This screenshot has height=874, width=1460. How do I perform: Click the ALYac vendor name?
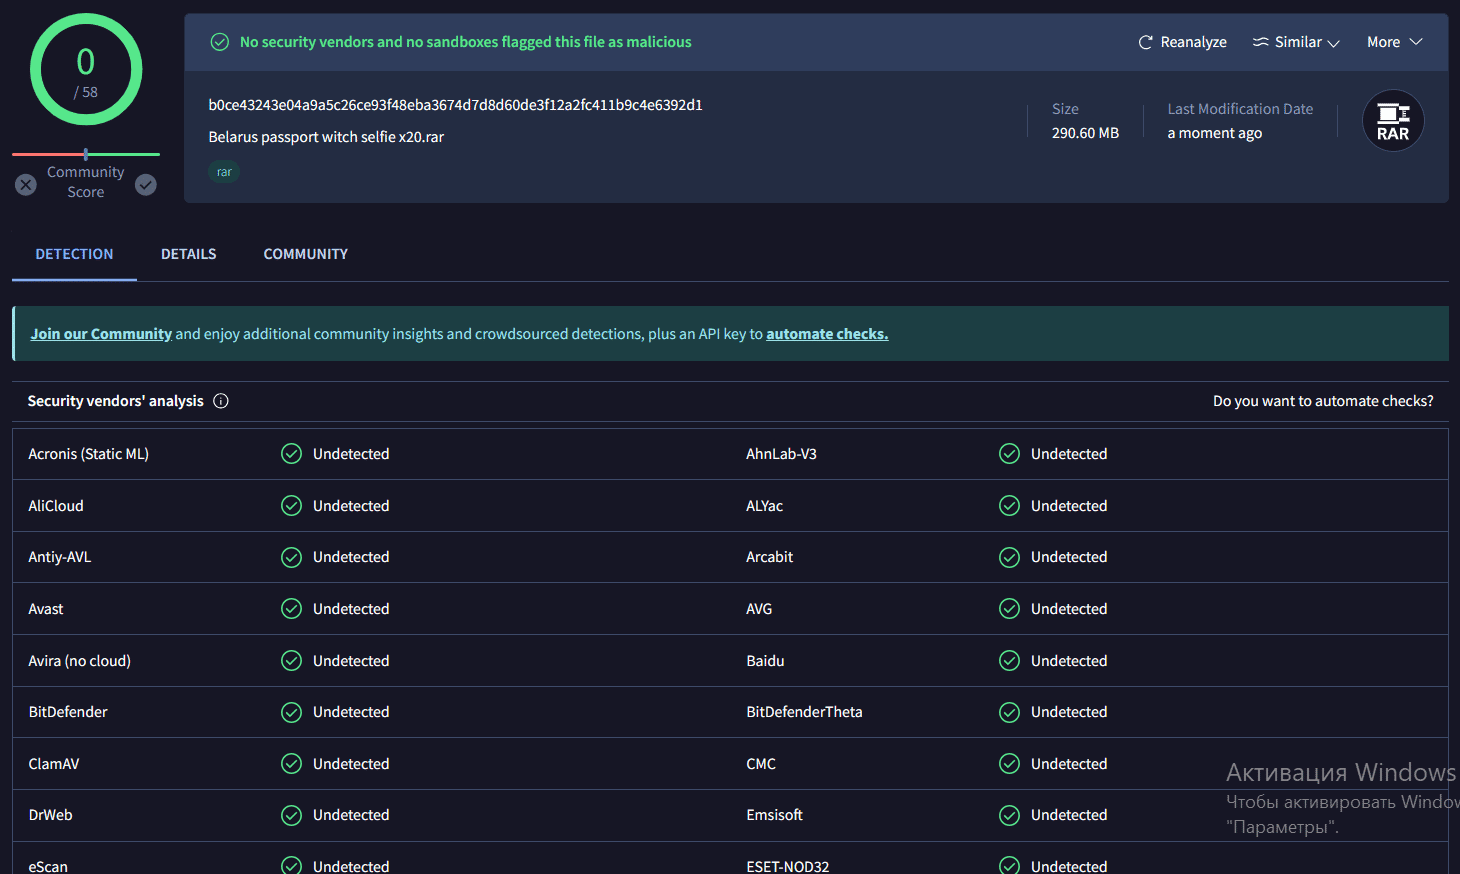pyautogui.click(x=764, y=506)
